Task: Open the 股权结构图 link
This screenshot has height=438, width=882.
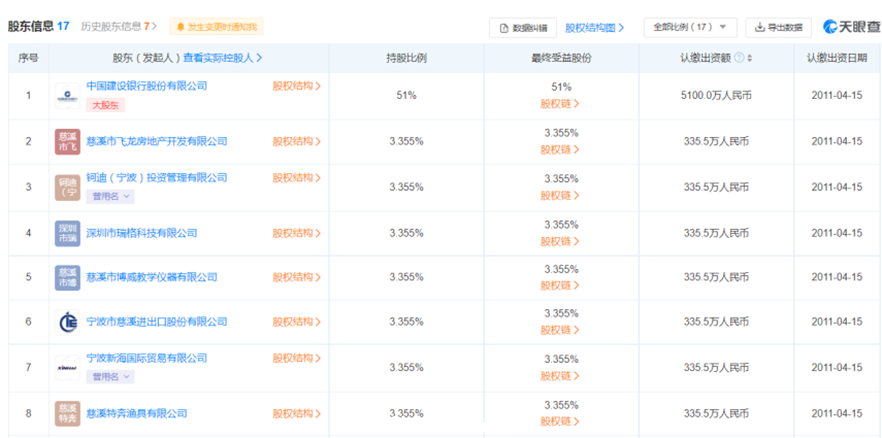Action: (595, 28)
